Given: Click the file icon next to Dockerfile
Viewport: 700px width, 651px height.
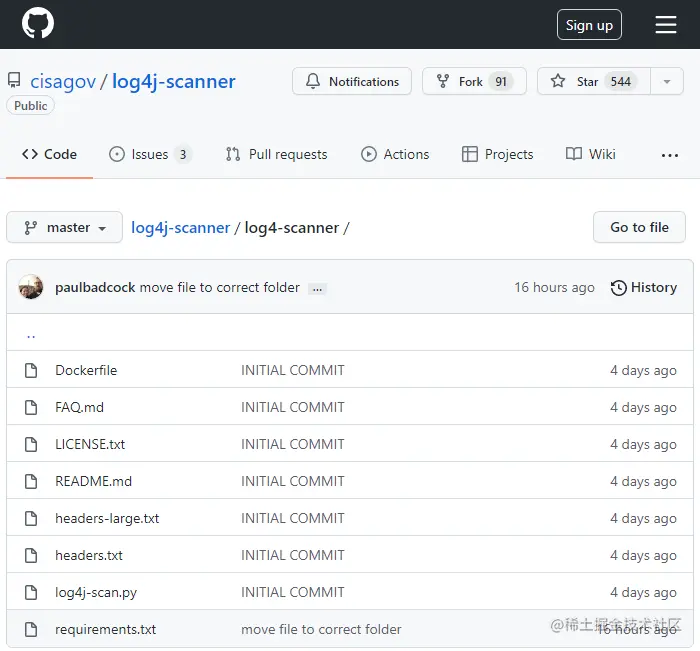Looking at the screenshot, I should (x=31, y=370).
